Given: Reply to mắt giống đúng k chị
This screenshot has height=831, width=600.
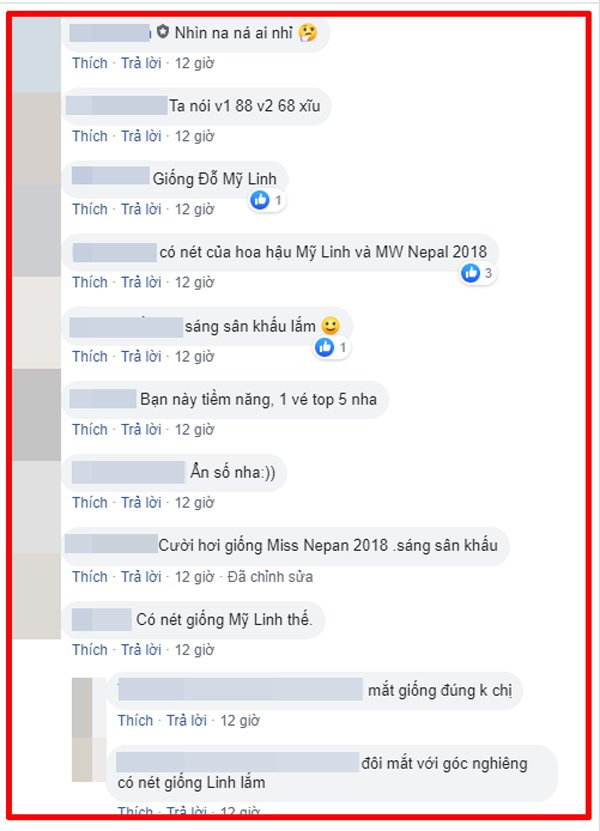Looking at the screenshot, I should [x=187, y=720].
